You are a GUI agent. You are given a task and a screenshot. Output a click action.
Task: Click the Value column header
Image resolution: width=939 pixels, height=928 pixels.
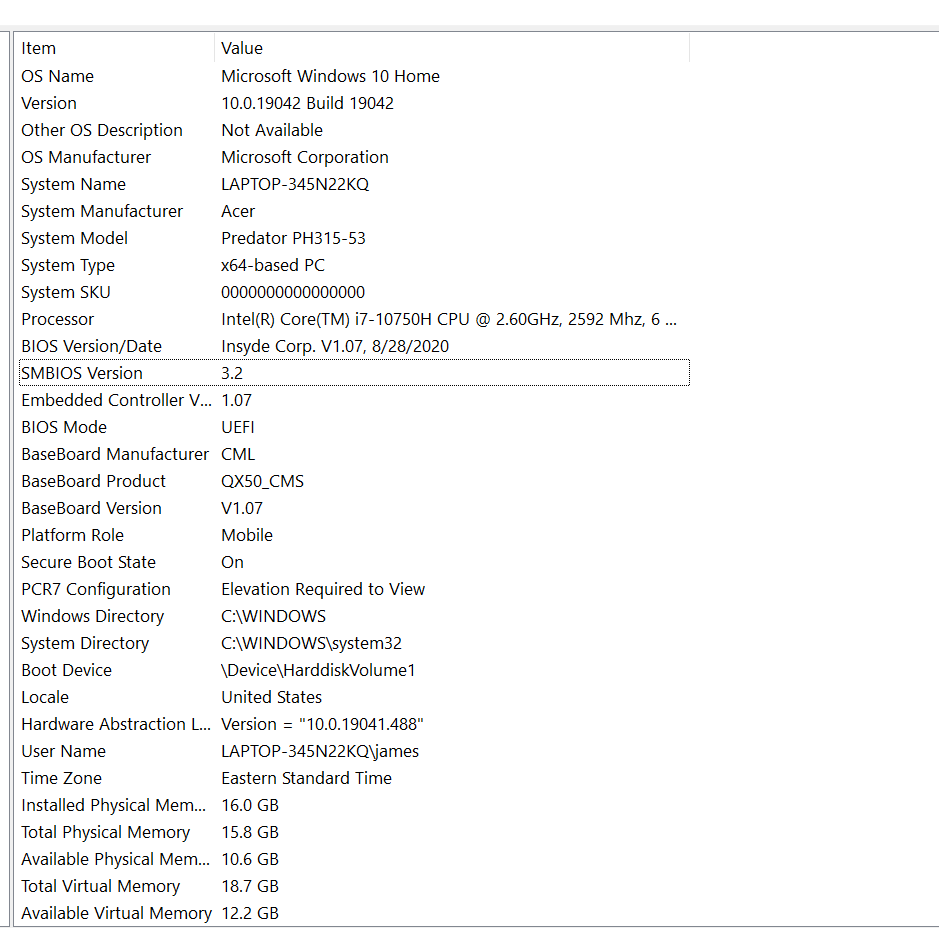(x=452, y=48)
